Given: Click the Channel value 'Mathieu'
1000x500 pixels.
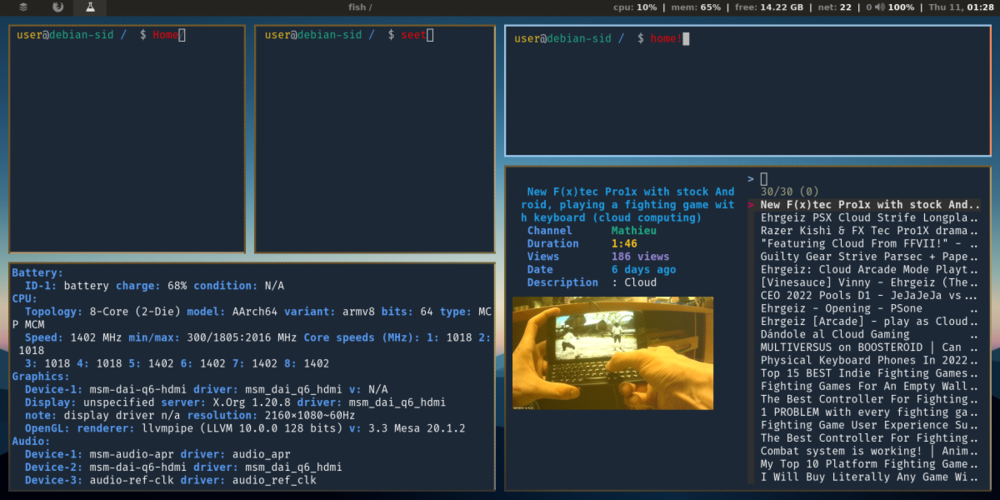Looking at the screenshot, I should point(634,230).
